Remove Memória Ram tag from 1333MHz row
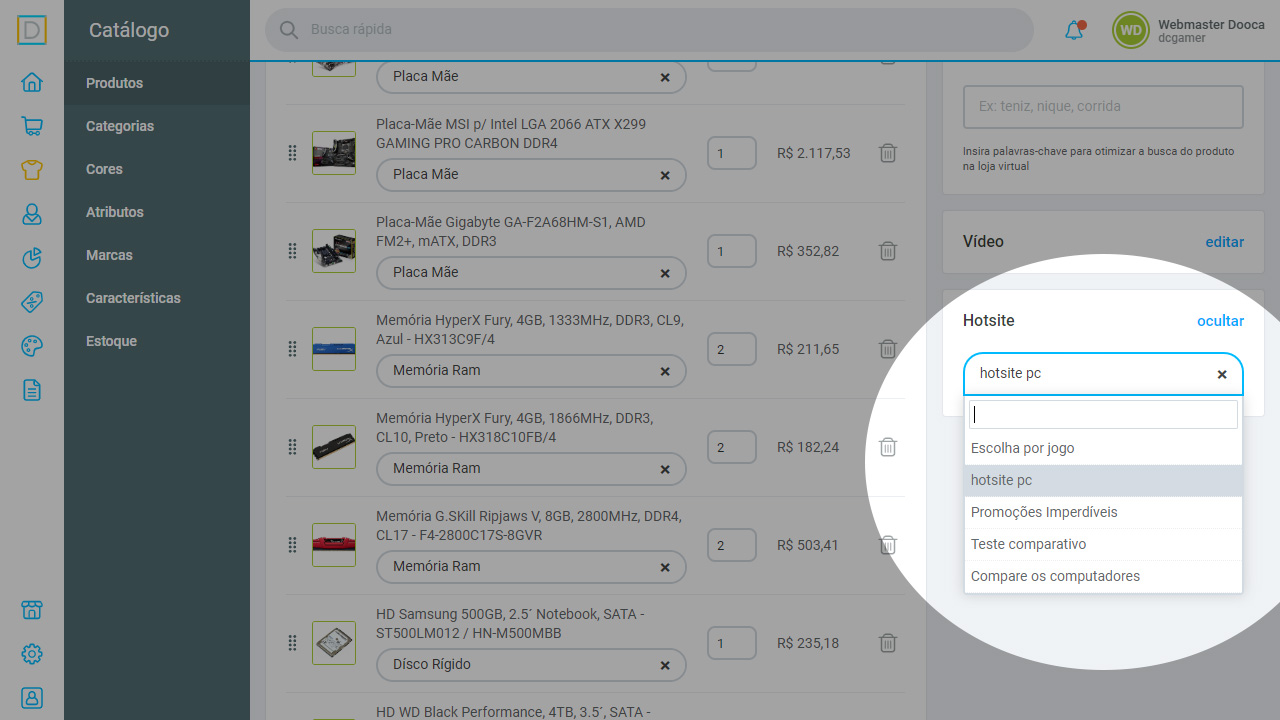Screen dimensions: 1280x720 665,371
